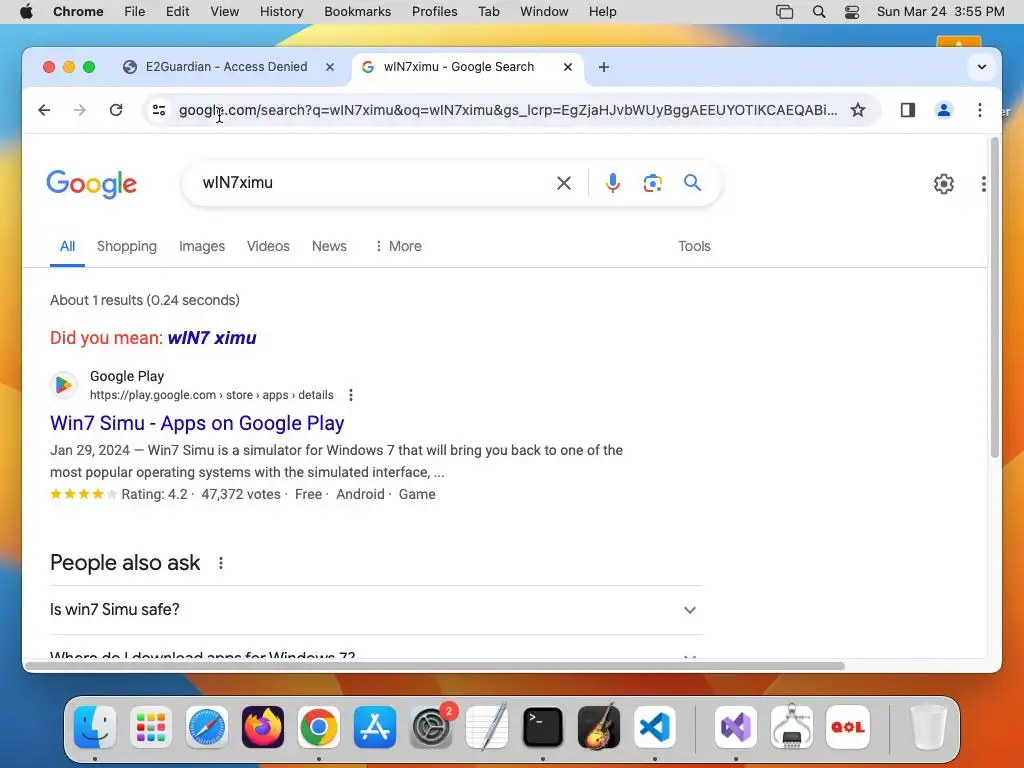Launch Safari from the Dock

pos(207,727)
